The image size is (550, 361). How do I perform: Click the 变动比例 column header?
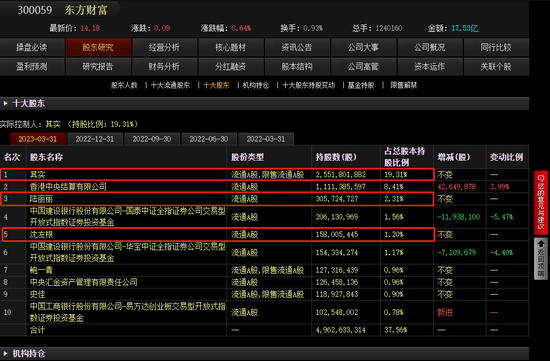[x=507, y=157]
